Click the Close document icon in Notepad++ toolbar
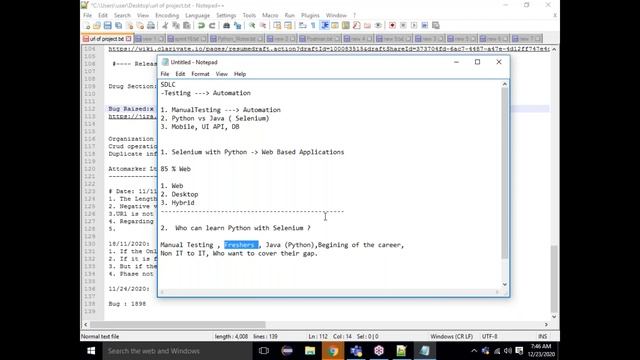The height and width of the screenshot is (360, 640). point(129,25)
